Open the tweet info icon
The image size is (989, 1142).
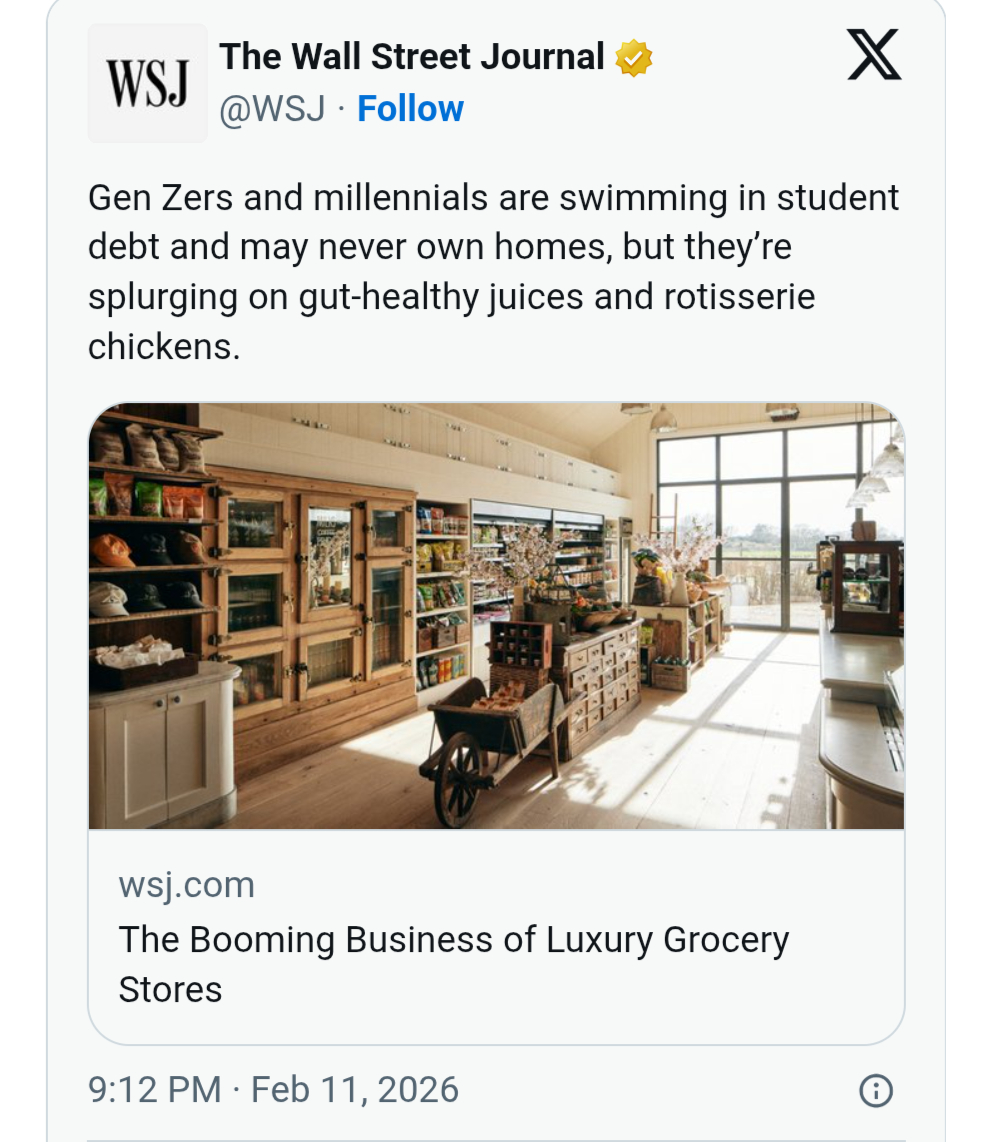tap(875, 1091)
